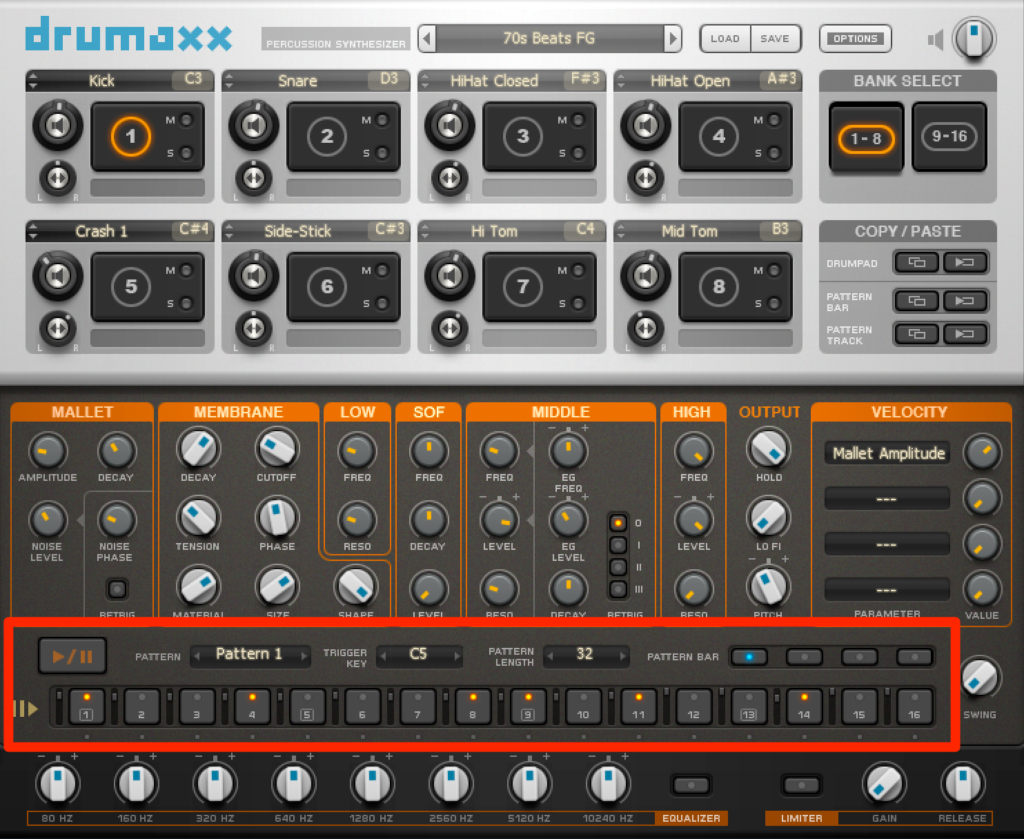Image resolution: width=1024 pixels, height=839 pixels.
Task: Open the Kick drum name selector
Action: (x=101, y=81)
